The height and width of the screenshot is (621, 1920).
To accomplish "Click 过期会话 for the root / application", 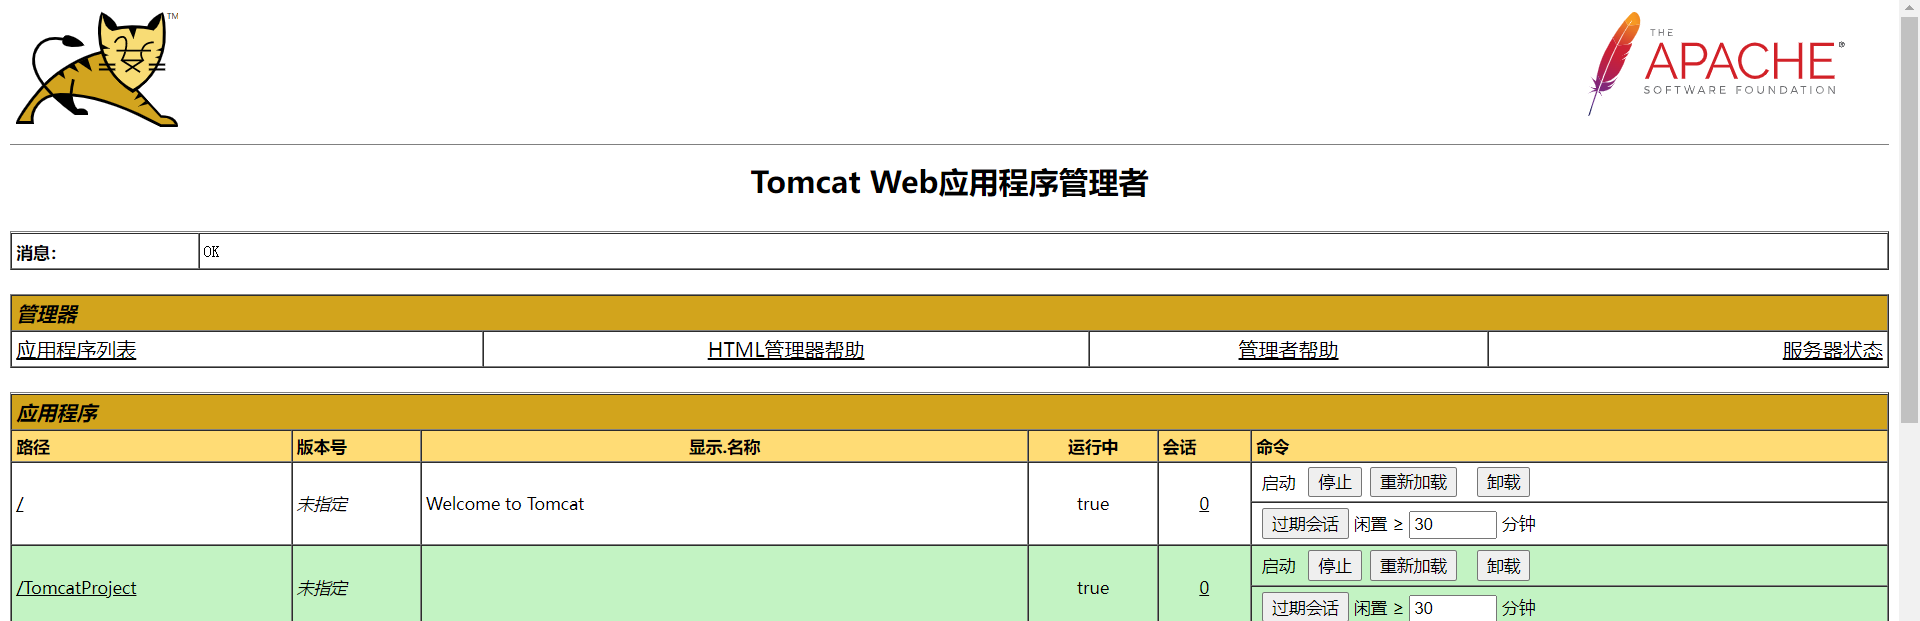I will (x=1305, y=524).
